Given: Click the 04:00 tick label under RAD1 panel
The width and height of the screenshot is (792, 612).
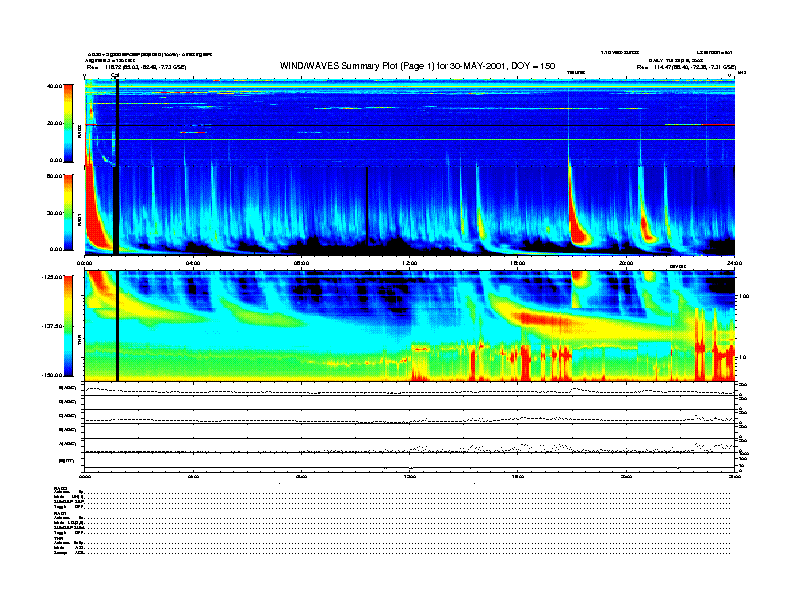Looking at the screenshot, I should click(193, 263).
